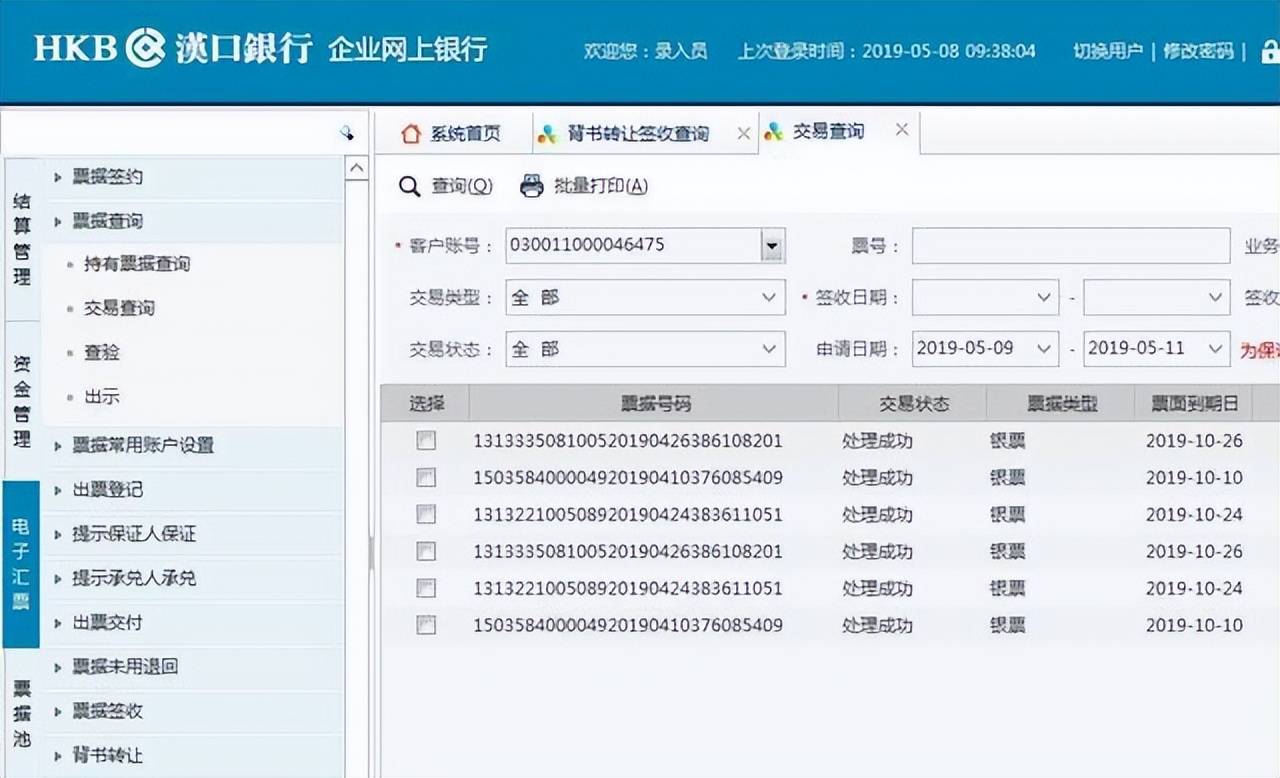Click the 查询(Q) button

pyautogui.click(x=446, y=186)
